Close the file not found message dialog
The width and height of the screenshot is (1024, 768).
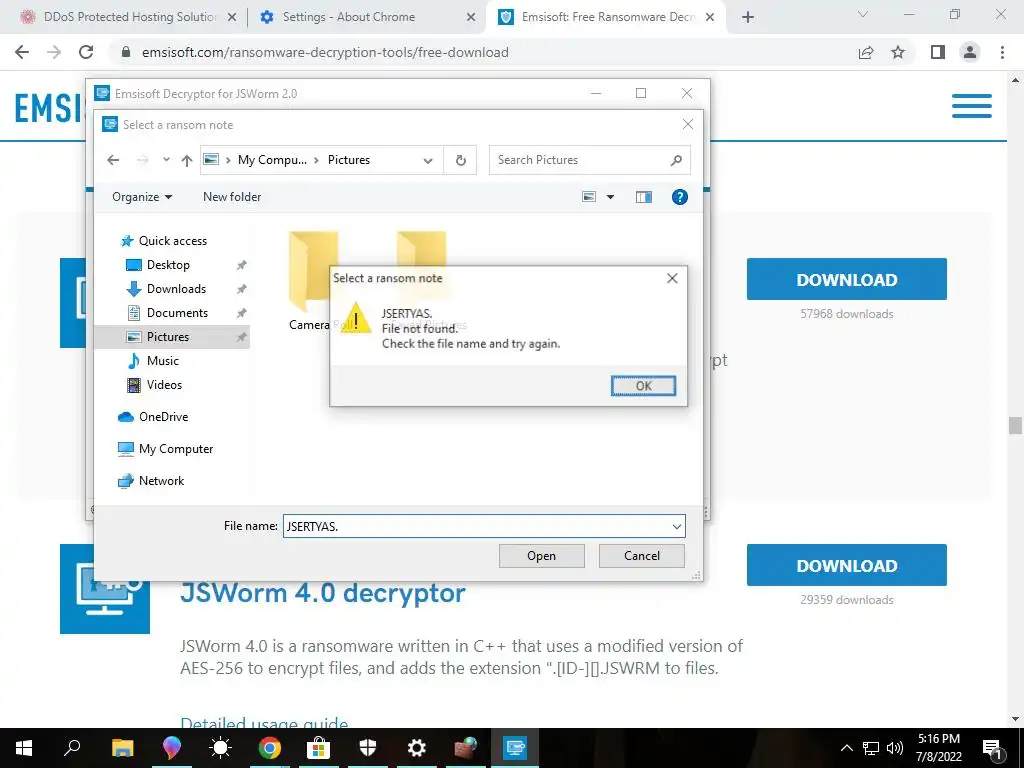click(672, 278)
